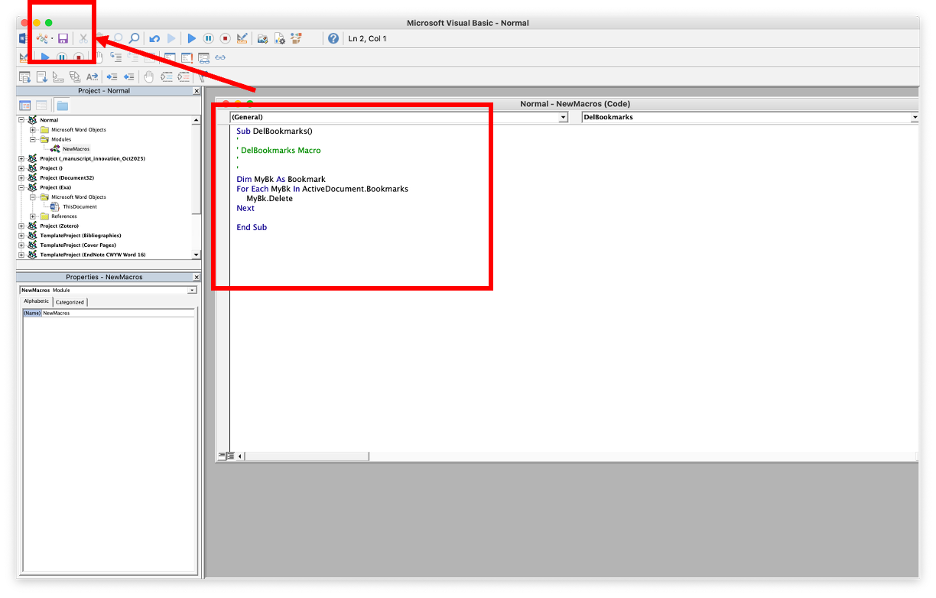Screen dimensions: 936x598
Task: Click the Save icon in the toolbar
Action: pyautogui.click(x=63, y=39)
